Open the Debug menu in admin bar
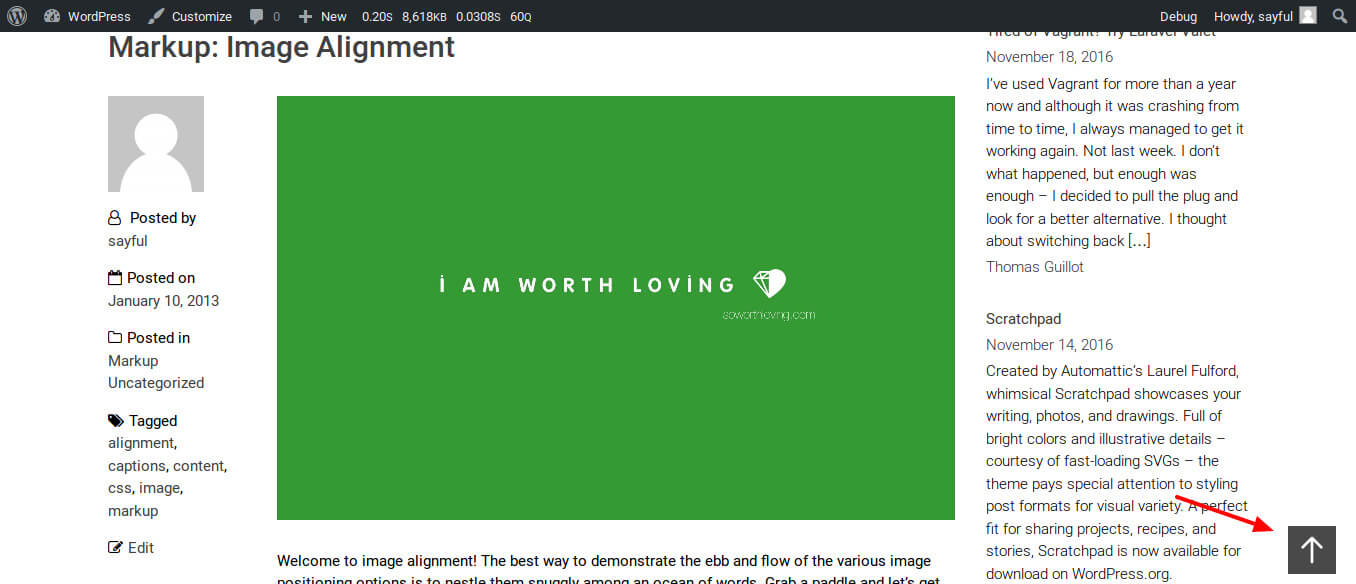This screenshot has height=584, width=1356. pyautogui.click(x=1178, y=16)
